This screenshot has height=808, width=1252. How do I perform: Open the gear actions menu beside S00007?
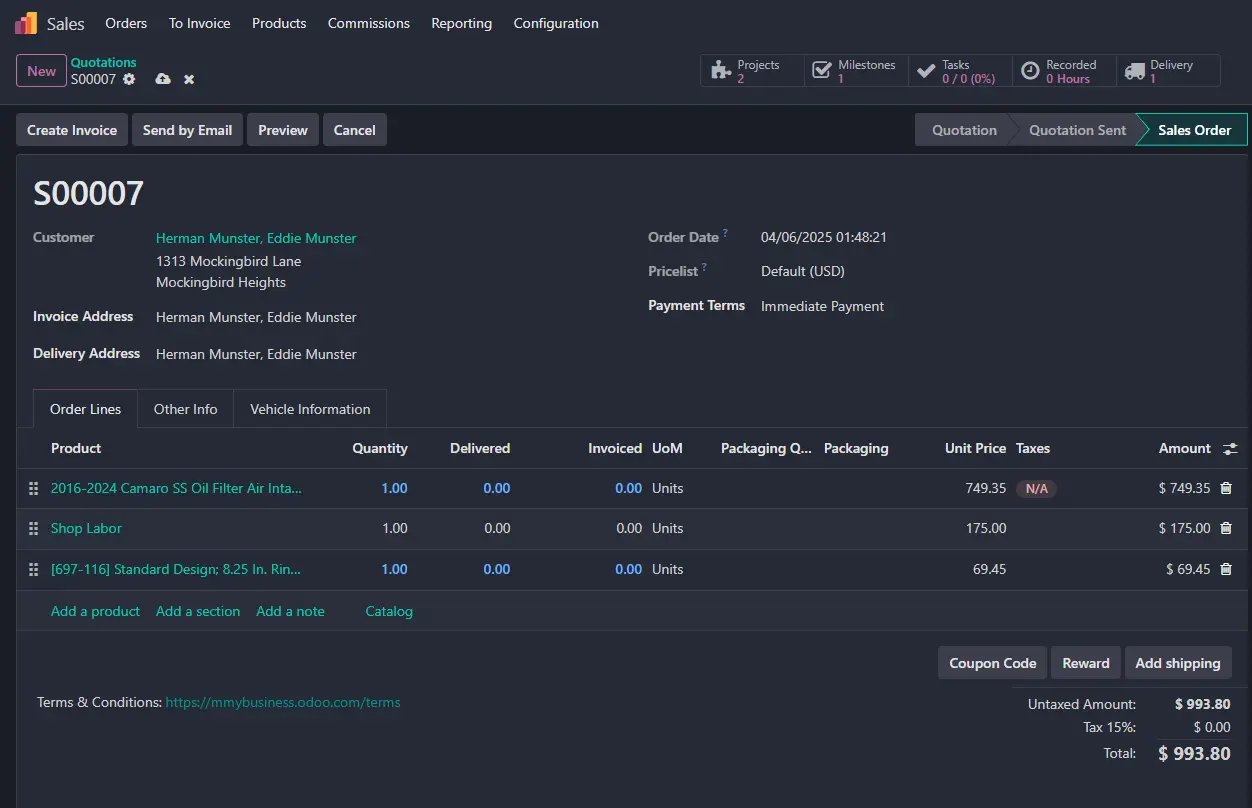[129, 79]
